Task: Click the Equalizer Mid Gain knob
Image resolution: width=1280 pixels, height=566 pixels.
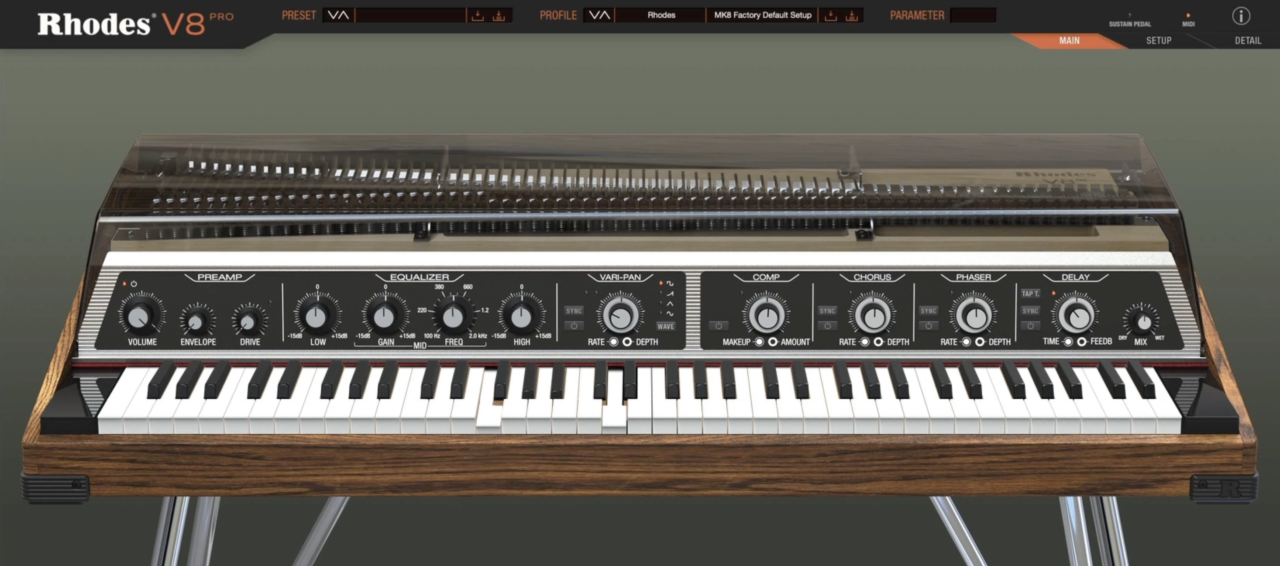Action: [x=384, y=316]
